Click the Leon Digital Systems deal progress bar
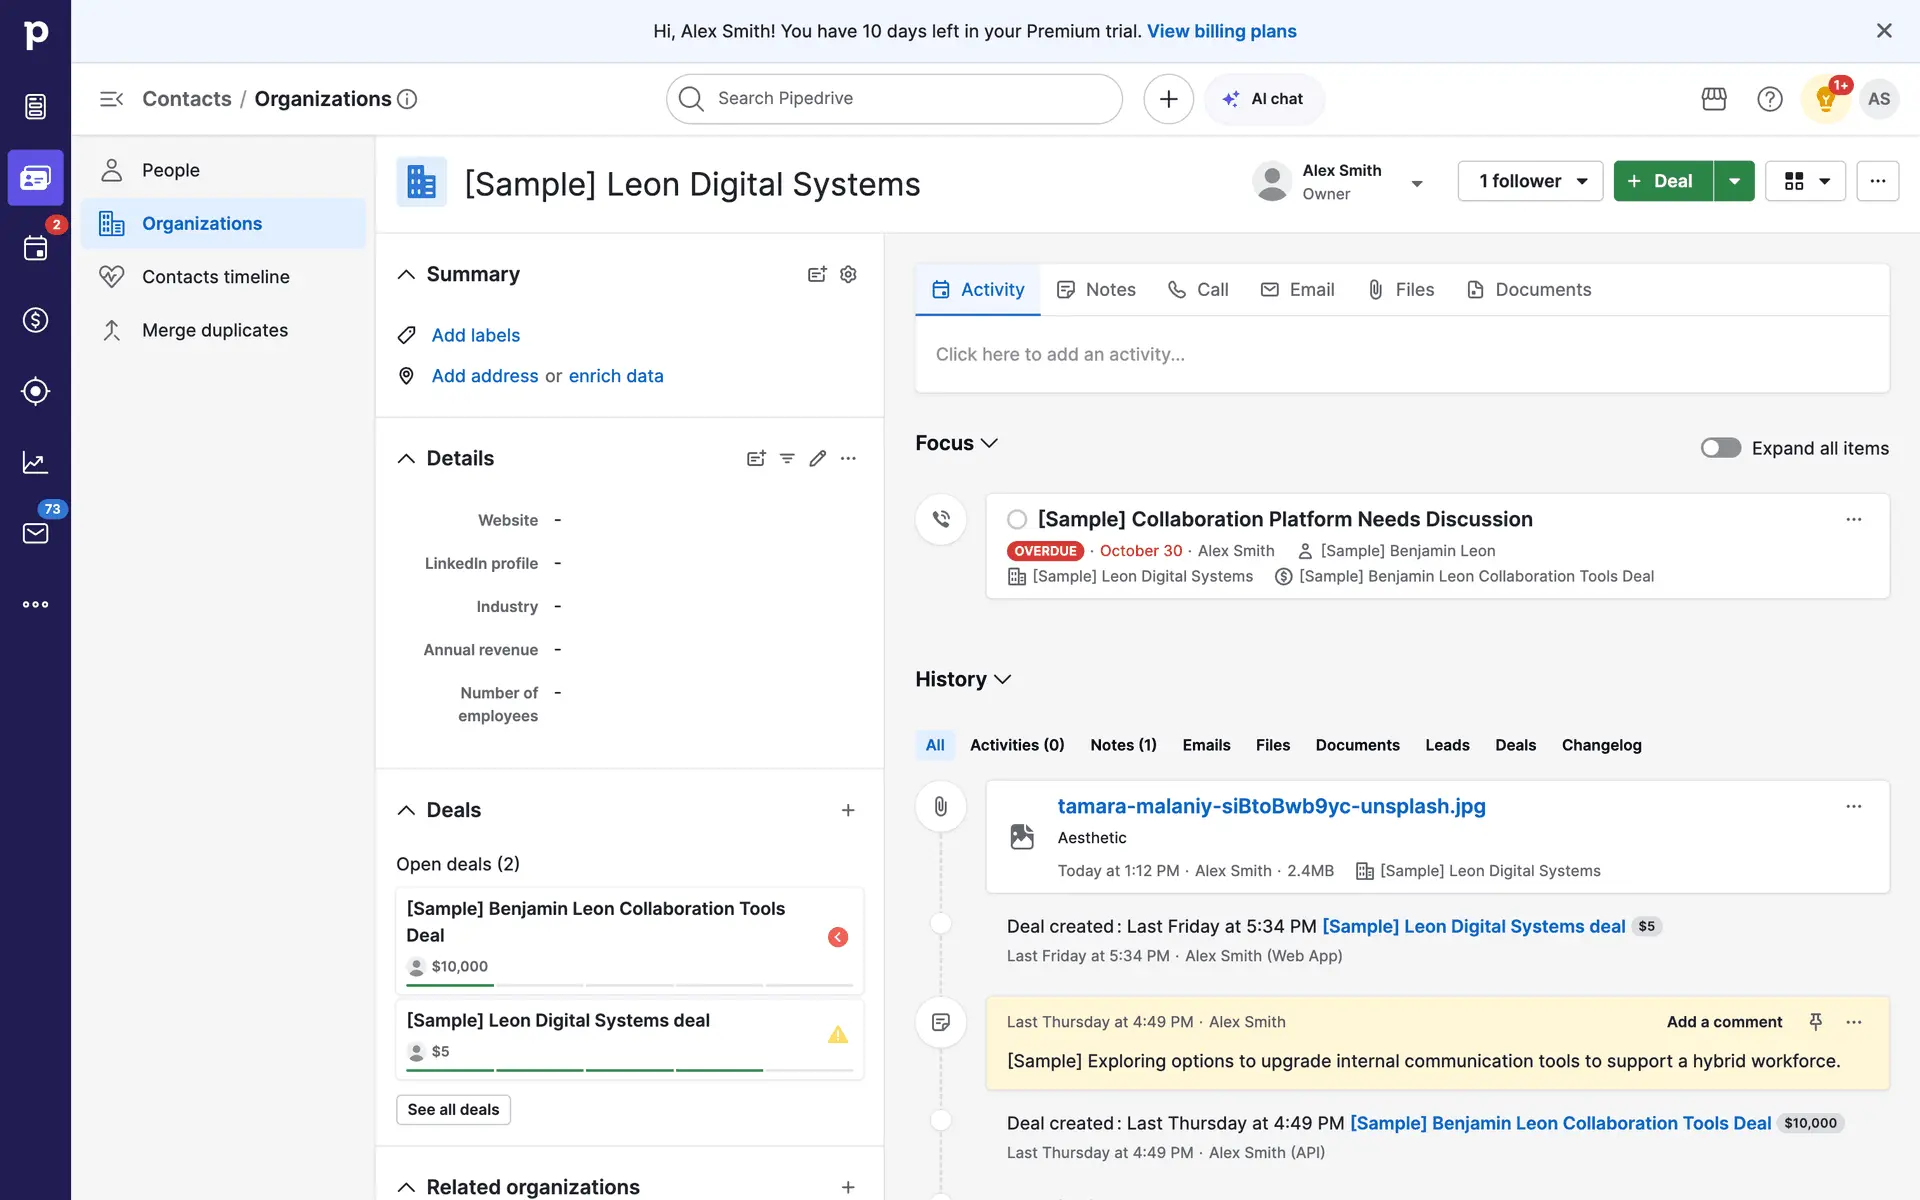This screenshot has height=1200, width=1920. (629, 1070)
